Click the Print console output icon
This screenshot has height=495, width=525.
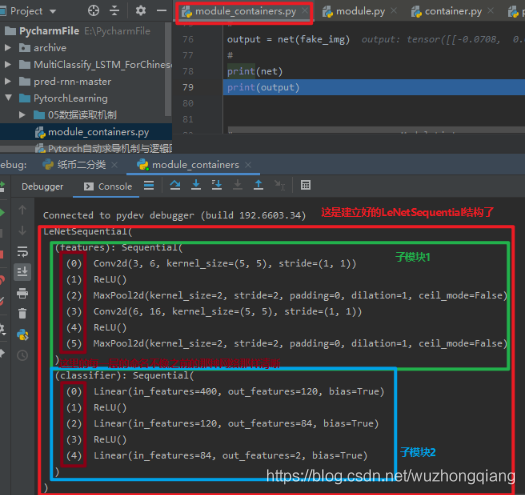pyautogui.click(x=22, y=293)
